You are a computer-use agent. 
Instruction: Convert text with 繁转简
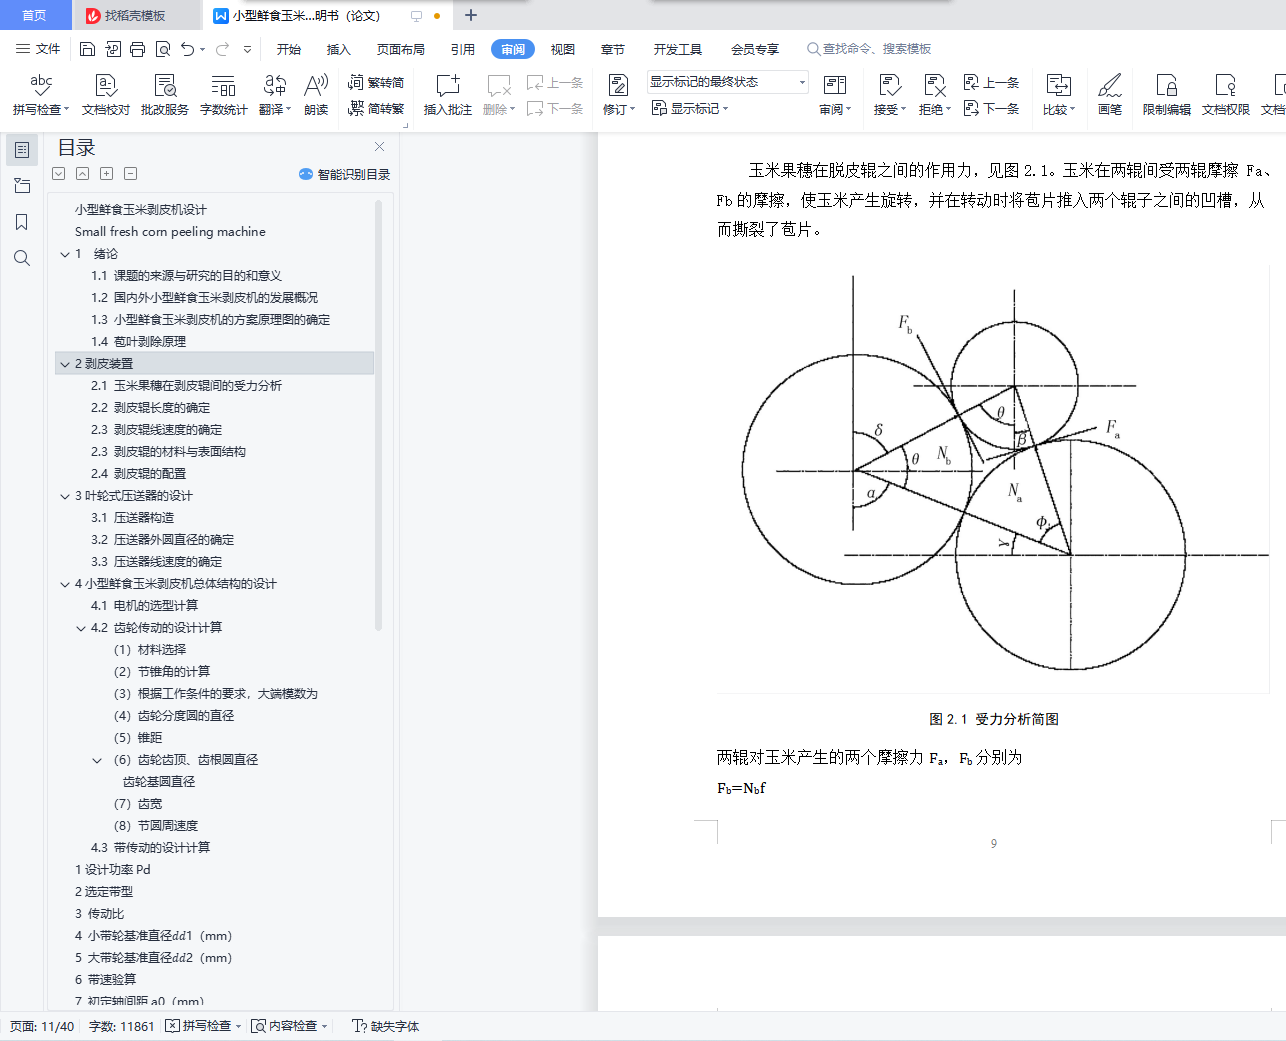tap(376, 82)
